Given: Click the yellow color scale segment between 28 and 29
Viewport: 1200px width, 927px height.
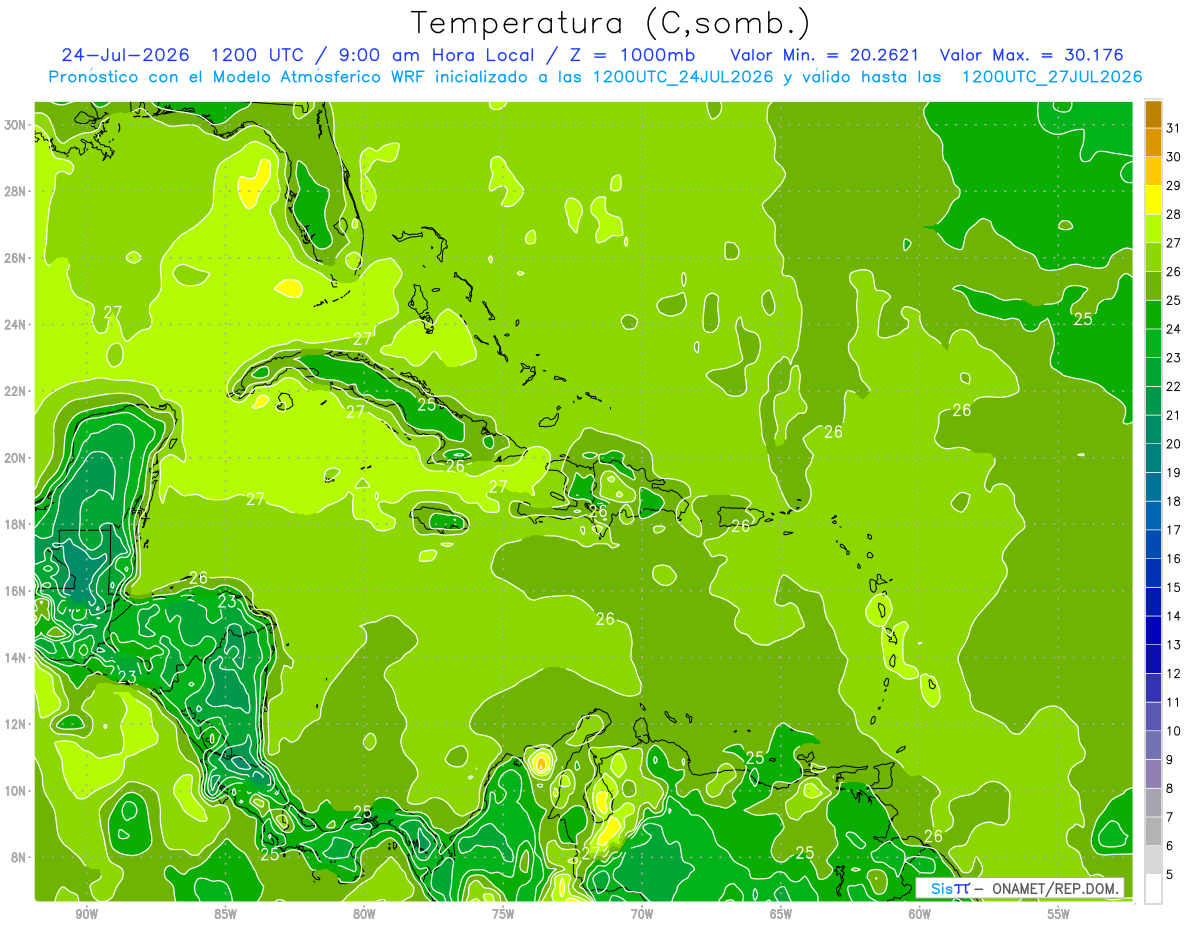Looking at the screenshot, I should click(1153, 199).
